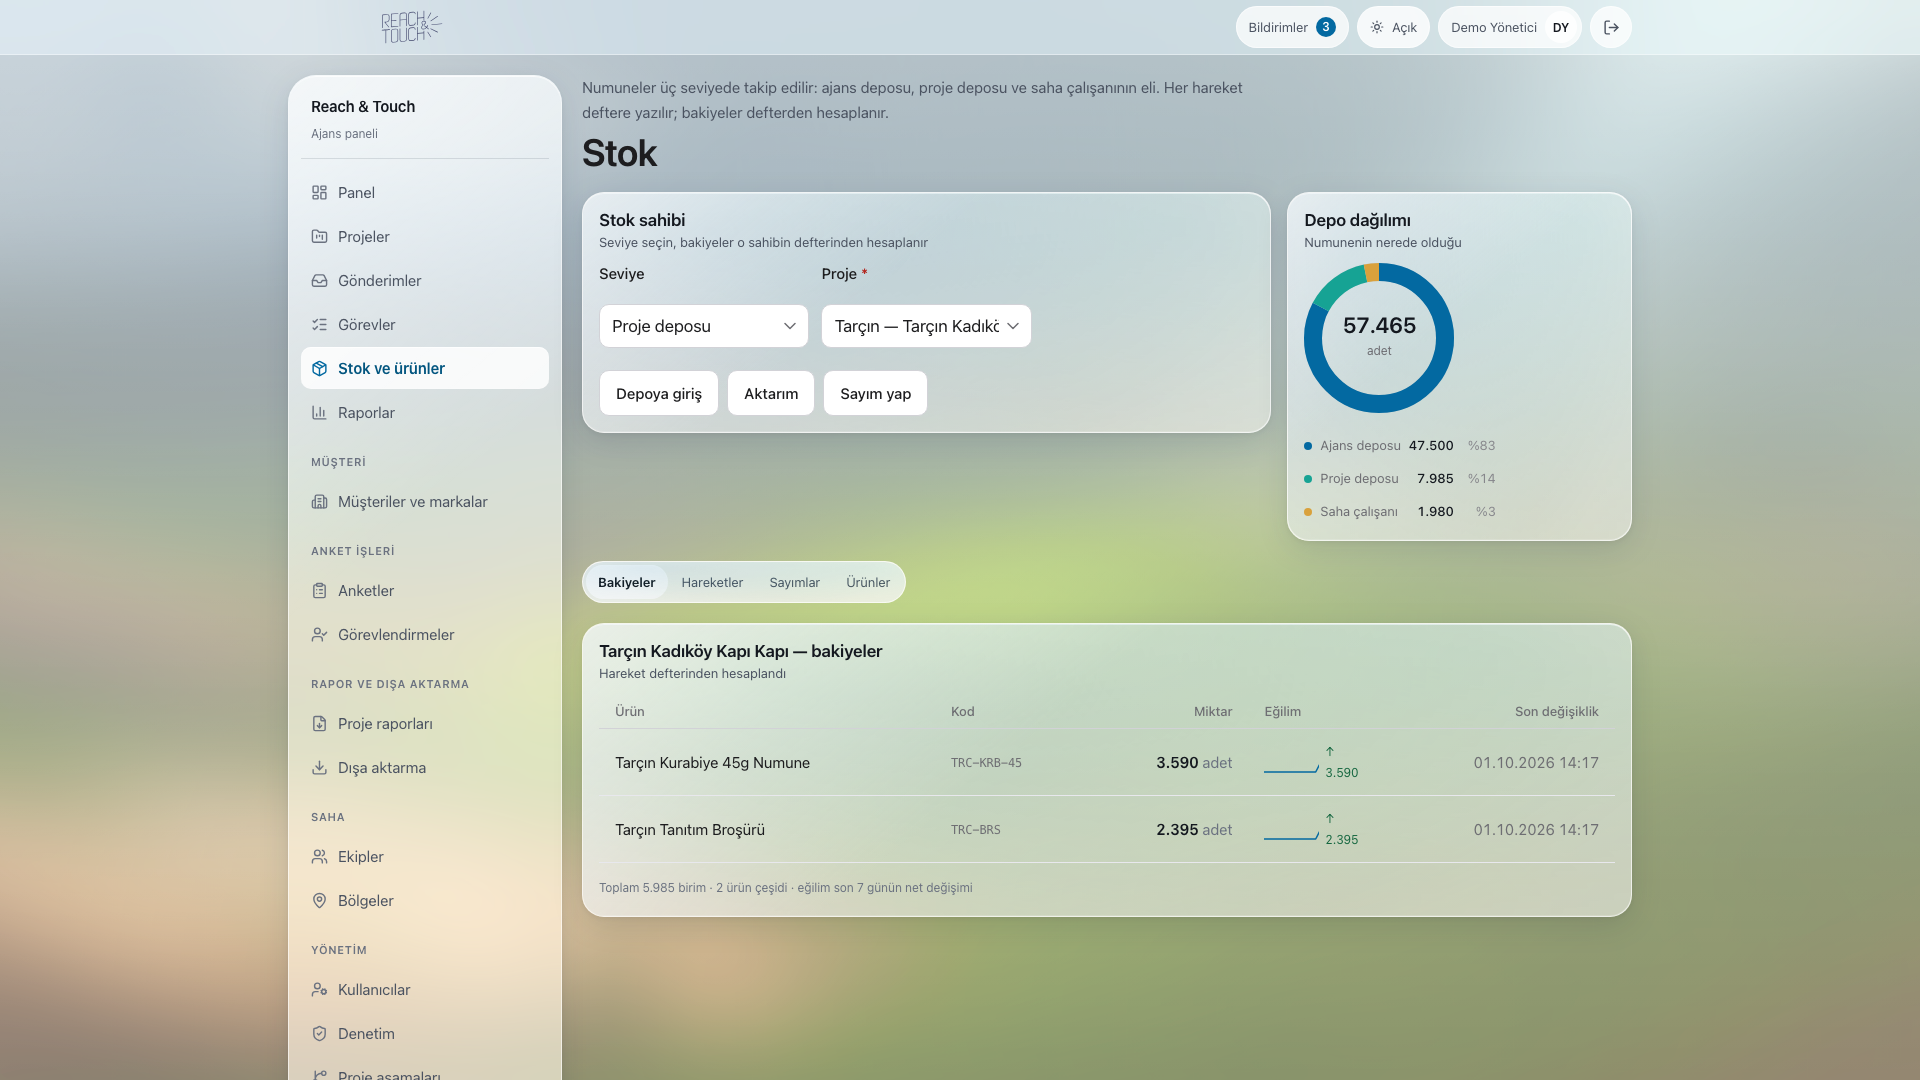
Task: Switch to the Sayımlar tab
Action: [x=794, y=582]
